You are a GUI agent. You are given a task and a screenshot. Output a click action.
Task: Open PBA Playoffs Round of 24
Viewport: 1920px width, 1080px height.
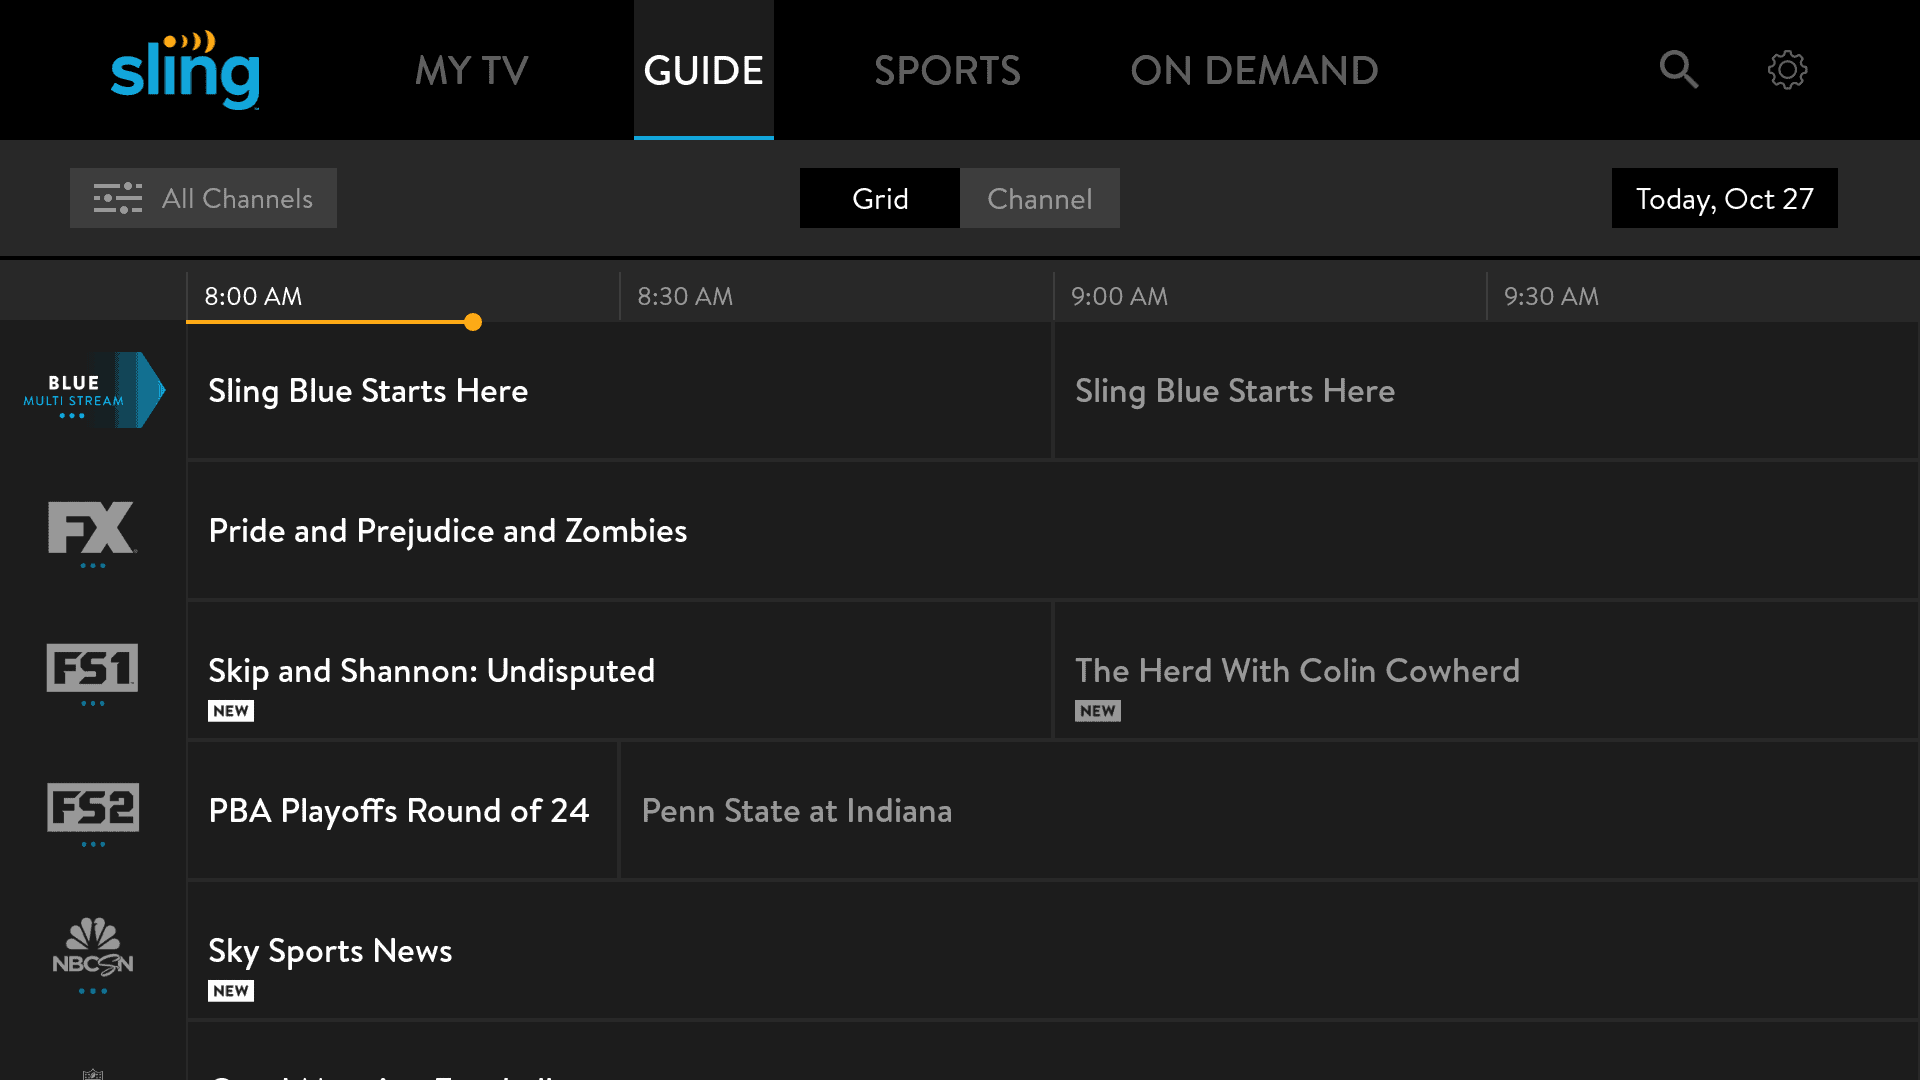[x=402, y=810]
